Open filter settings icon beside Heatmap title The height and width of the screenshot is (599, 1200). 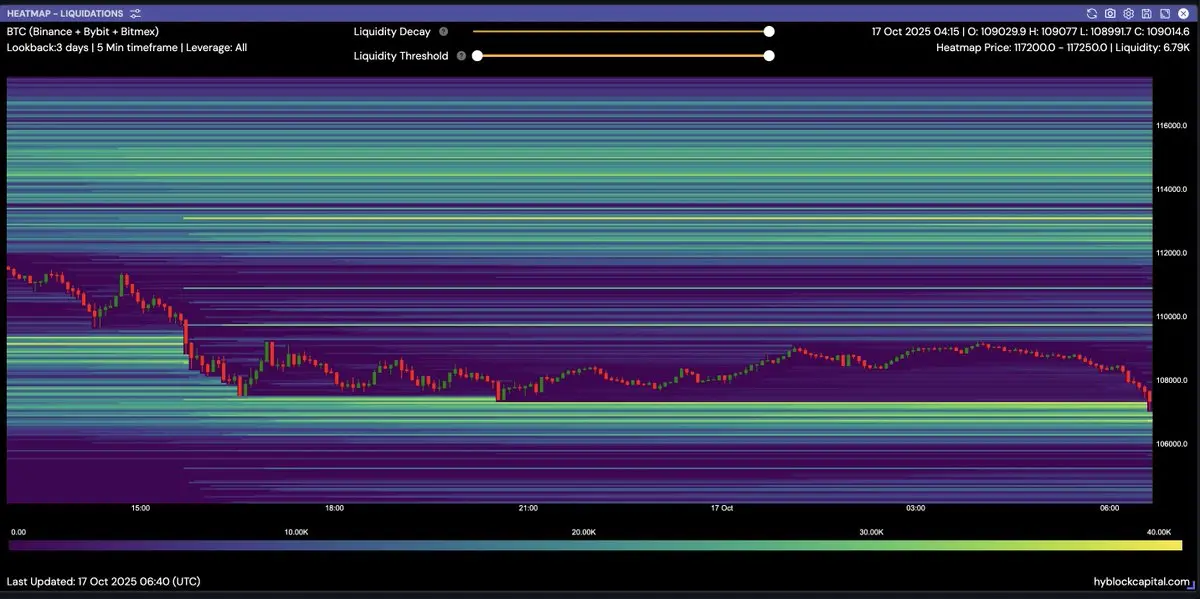point(136,14)
